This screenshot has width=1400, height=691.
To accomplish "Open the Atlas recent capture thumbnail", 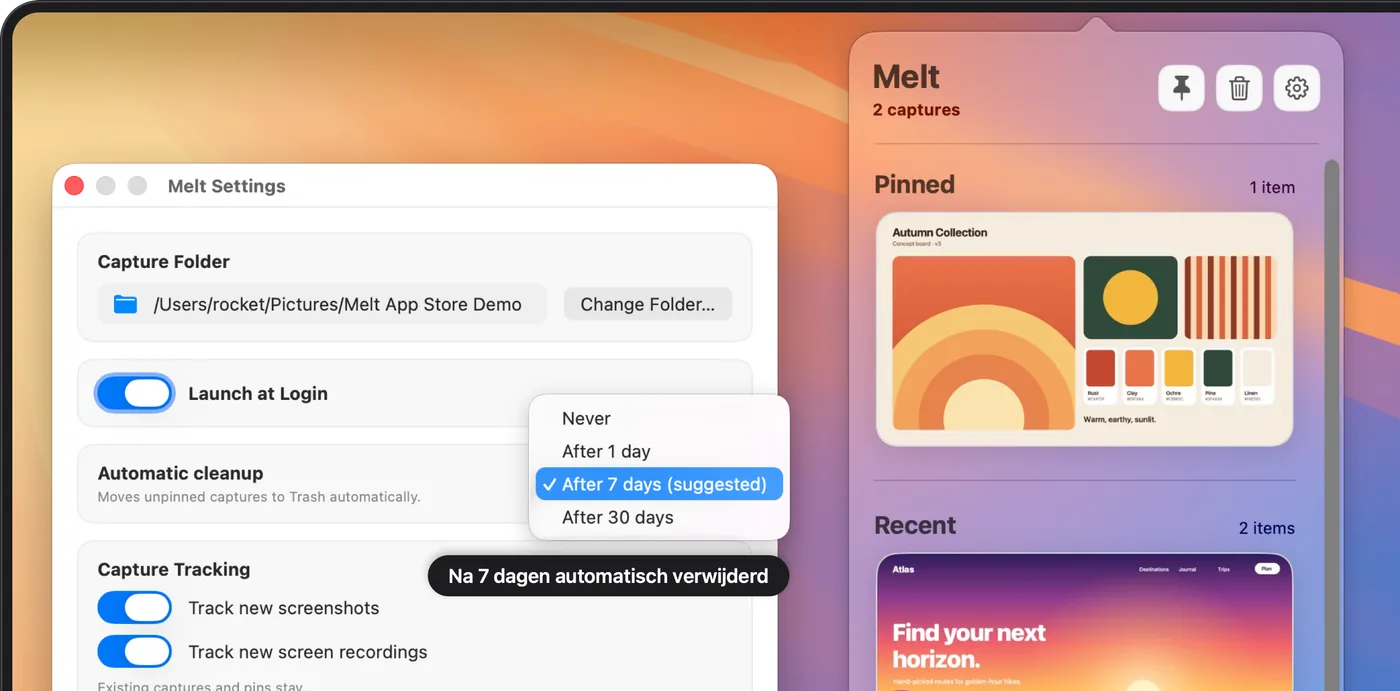I will pyautogui.click(x=1084, y=622).
